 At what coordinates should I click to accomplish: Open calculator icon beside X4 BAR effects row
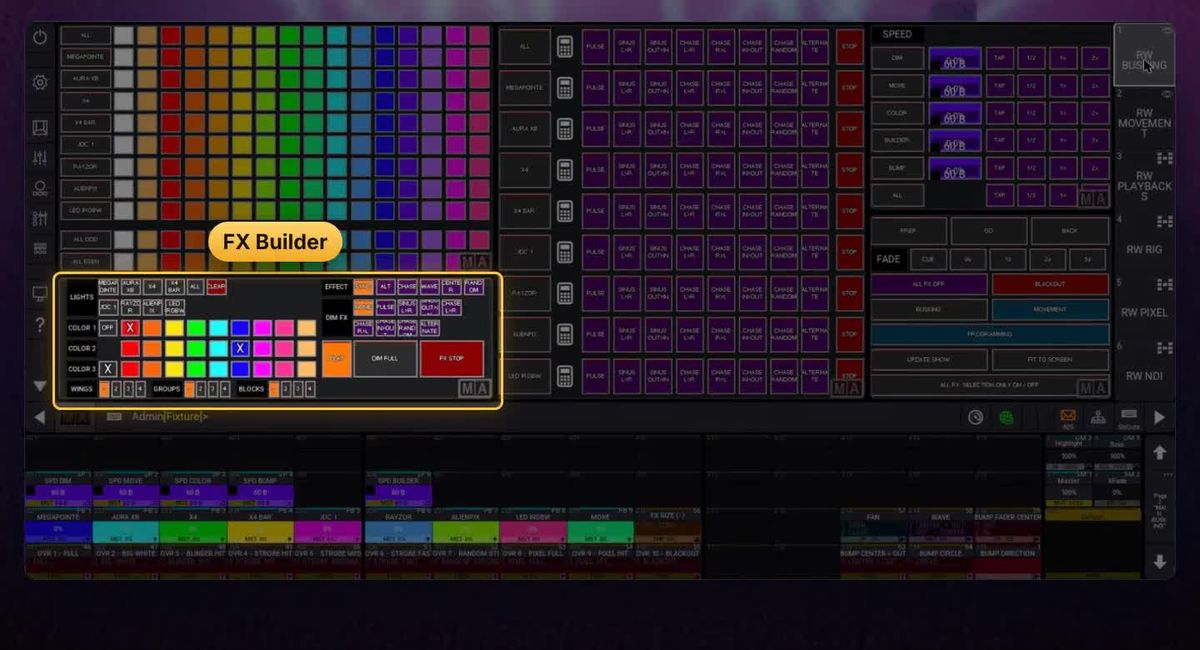[x=565, y=211]
